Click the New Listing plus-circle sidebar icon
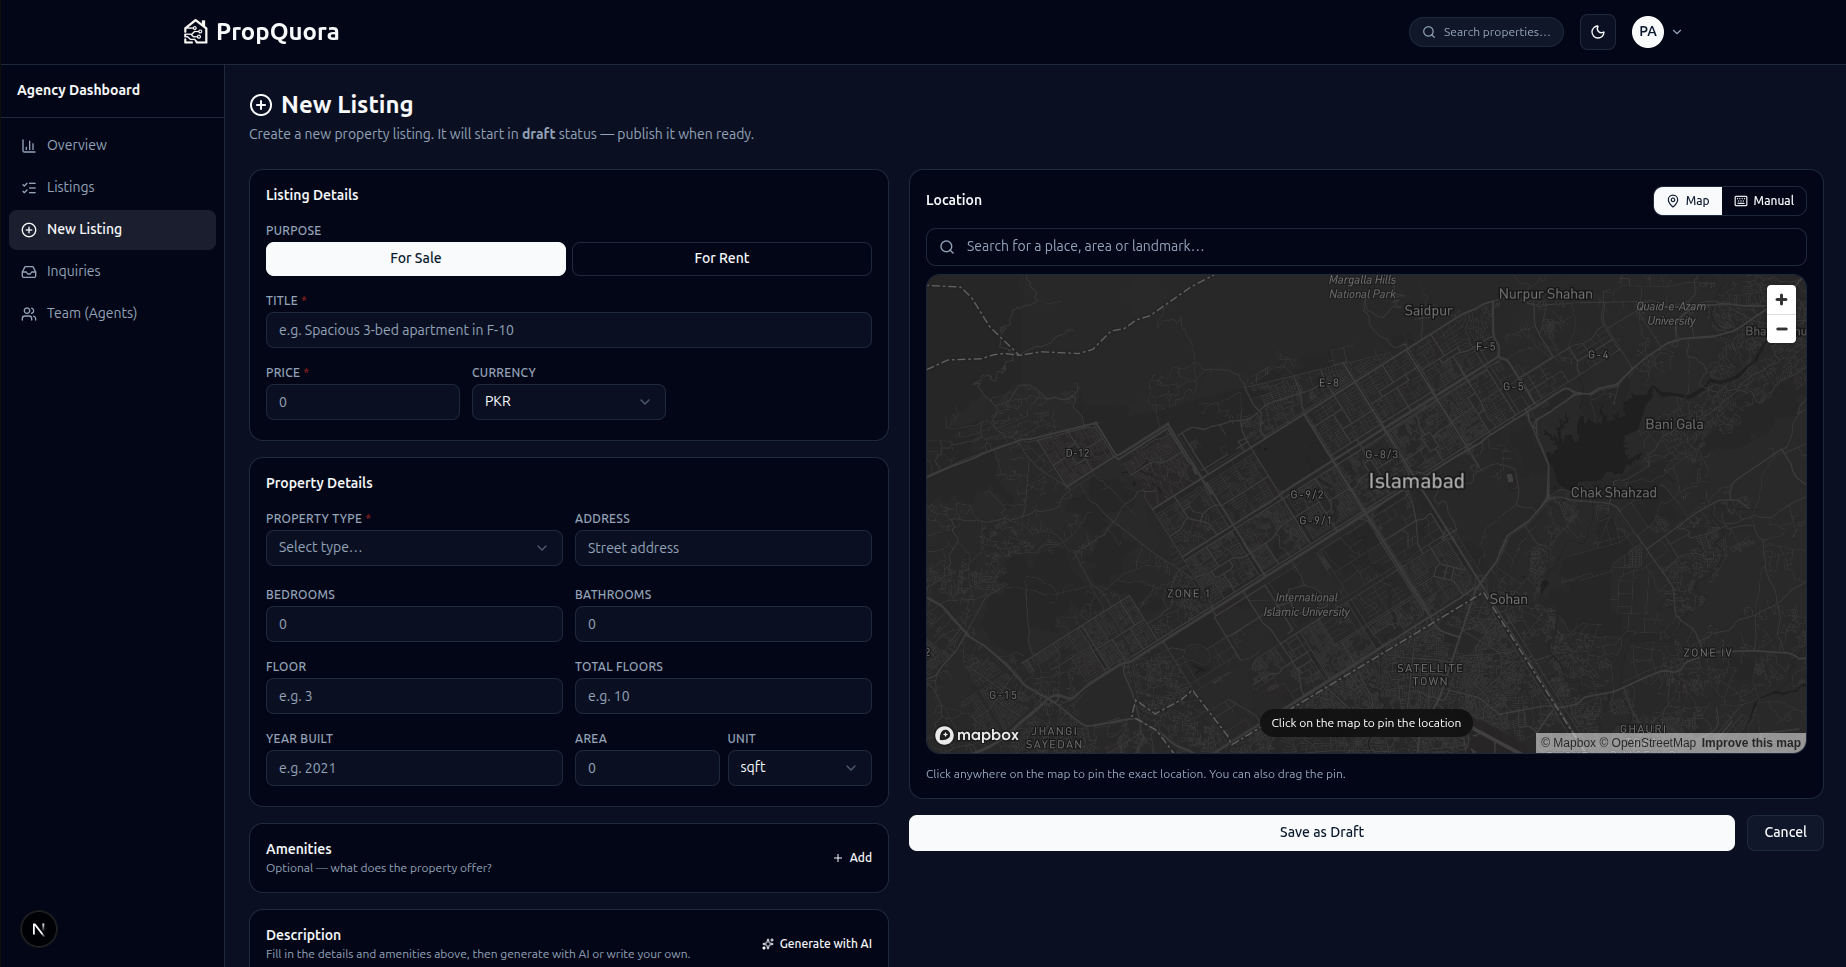1846x967 pixels. [x=29, y=230]
